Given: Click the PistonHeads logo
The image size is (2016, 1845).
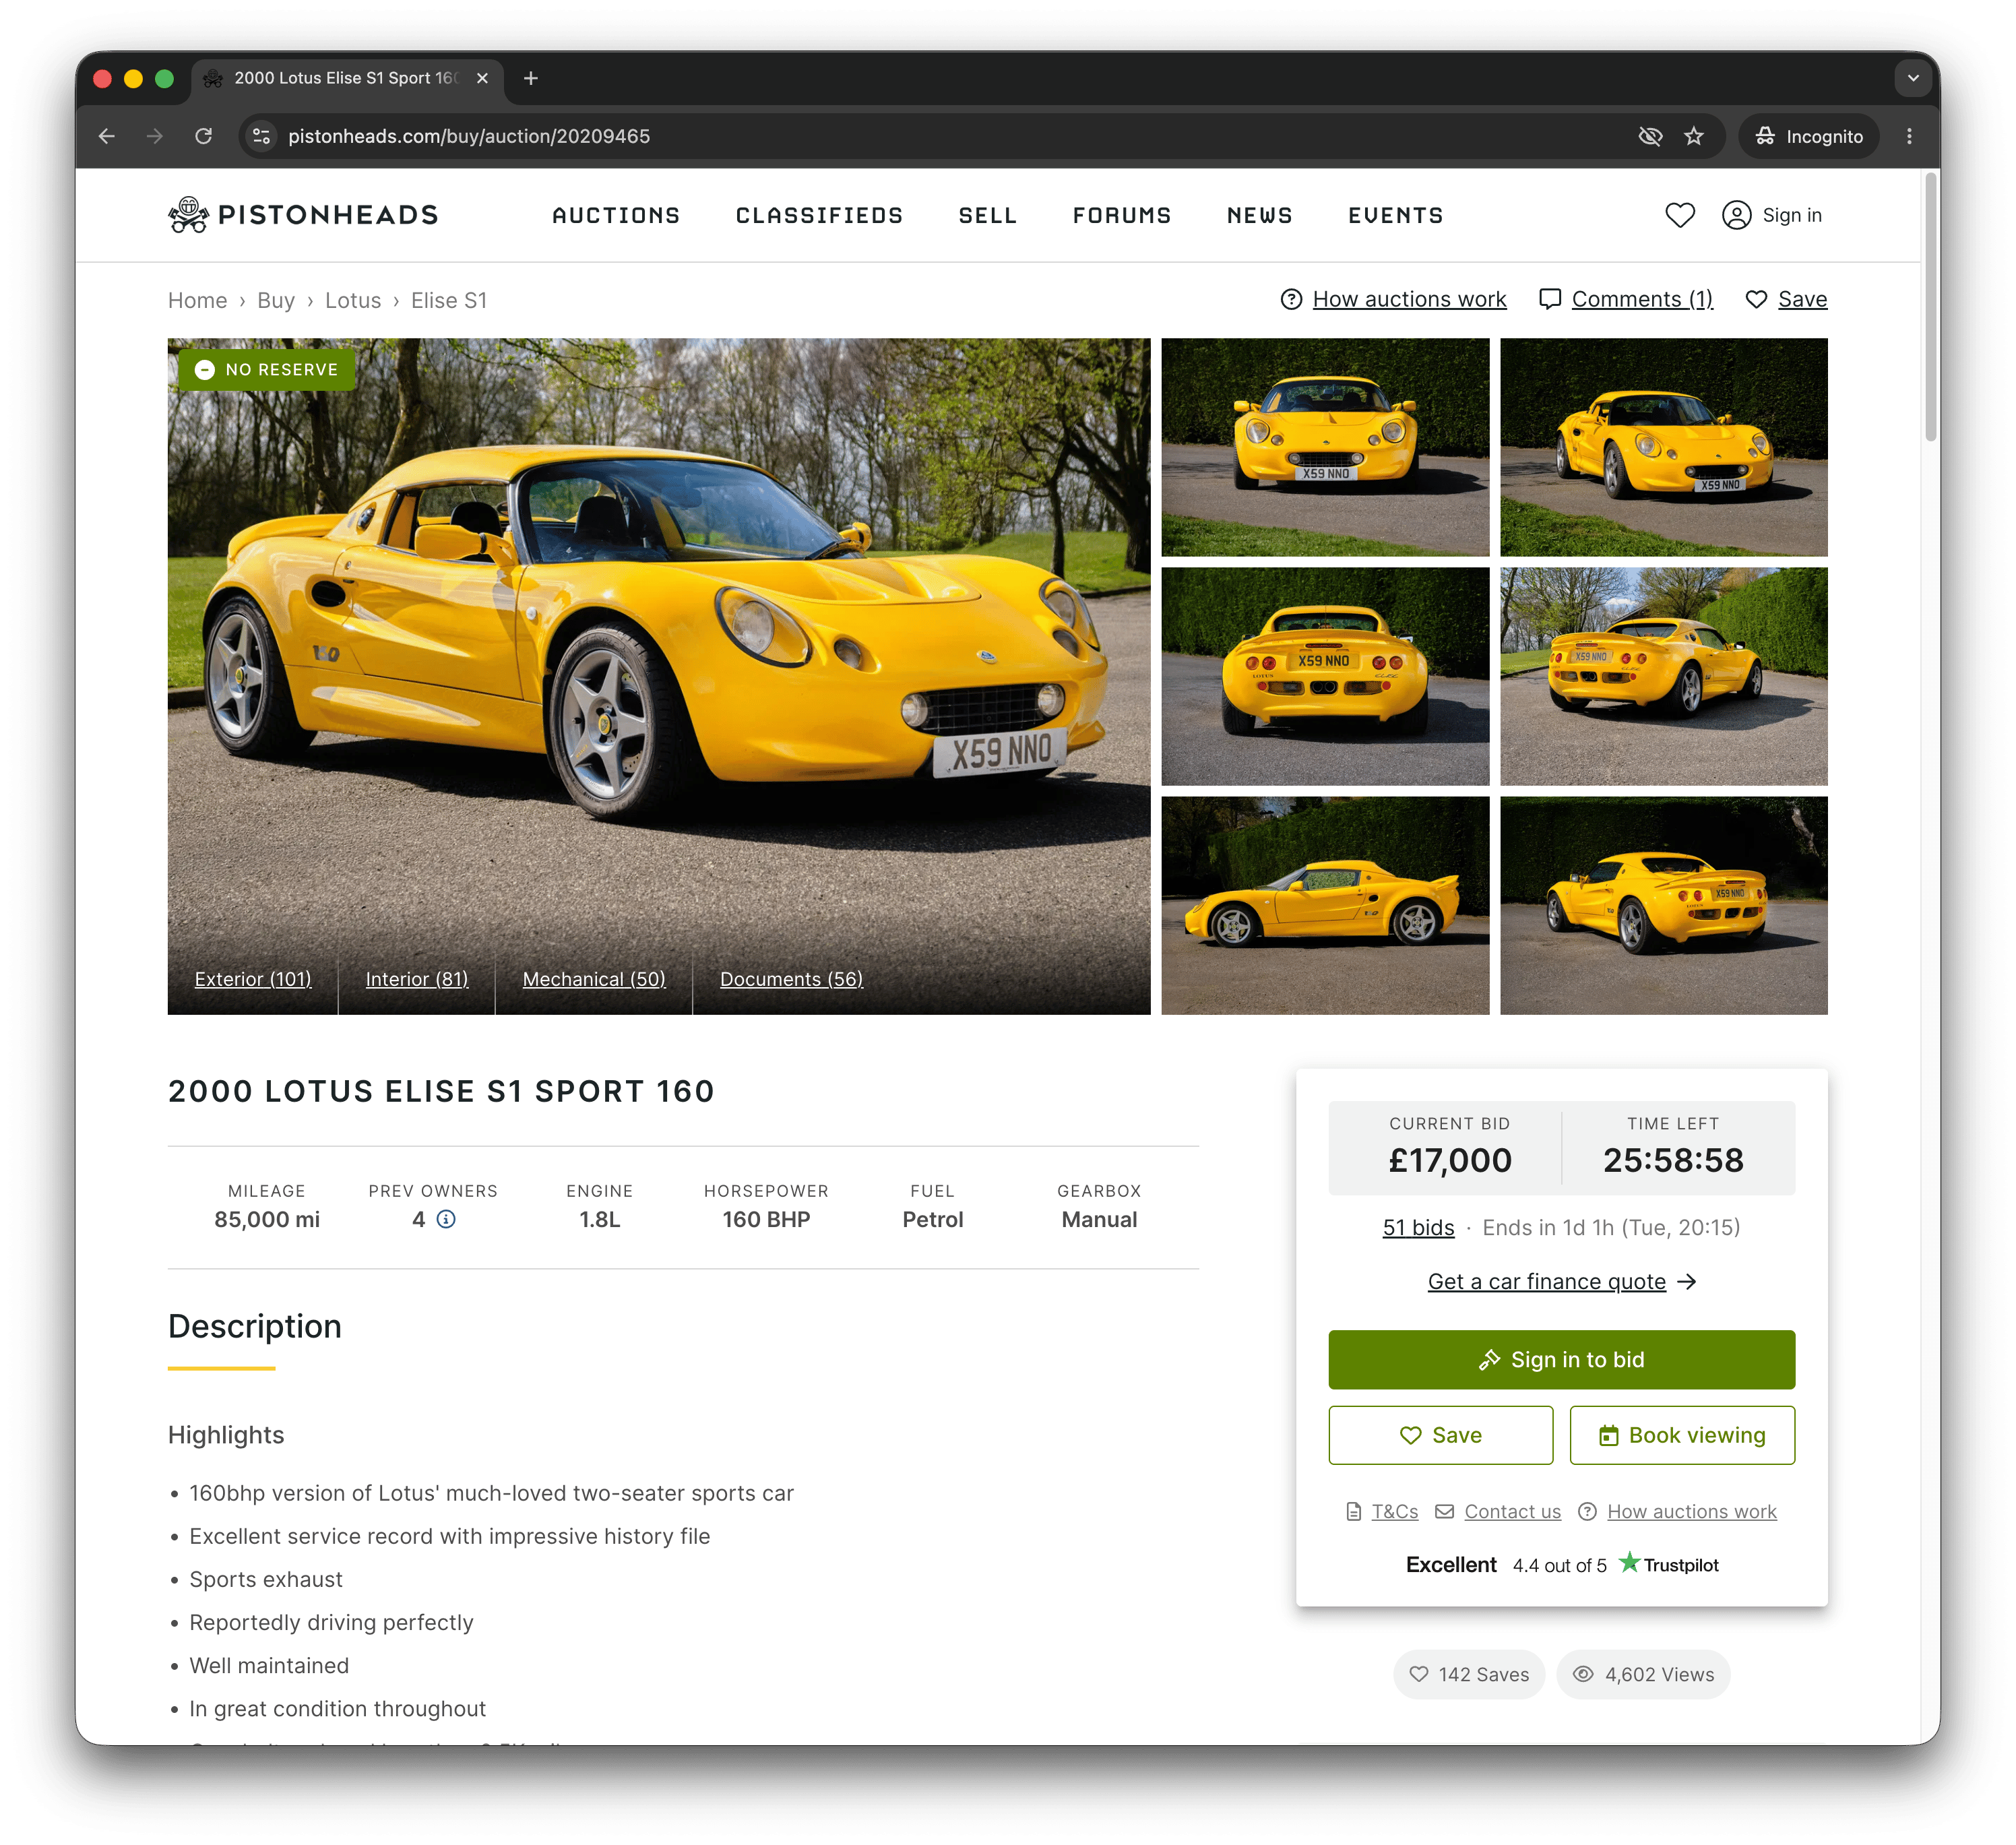Looking at the screenshot, I should (x=303, y=215).
